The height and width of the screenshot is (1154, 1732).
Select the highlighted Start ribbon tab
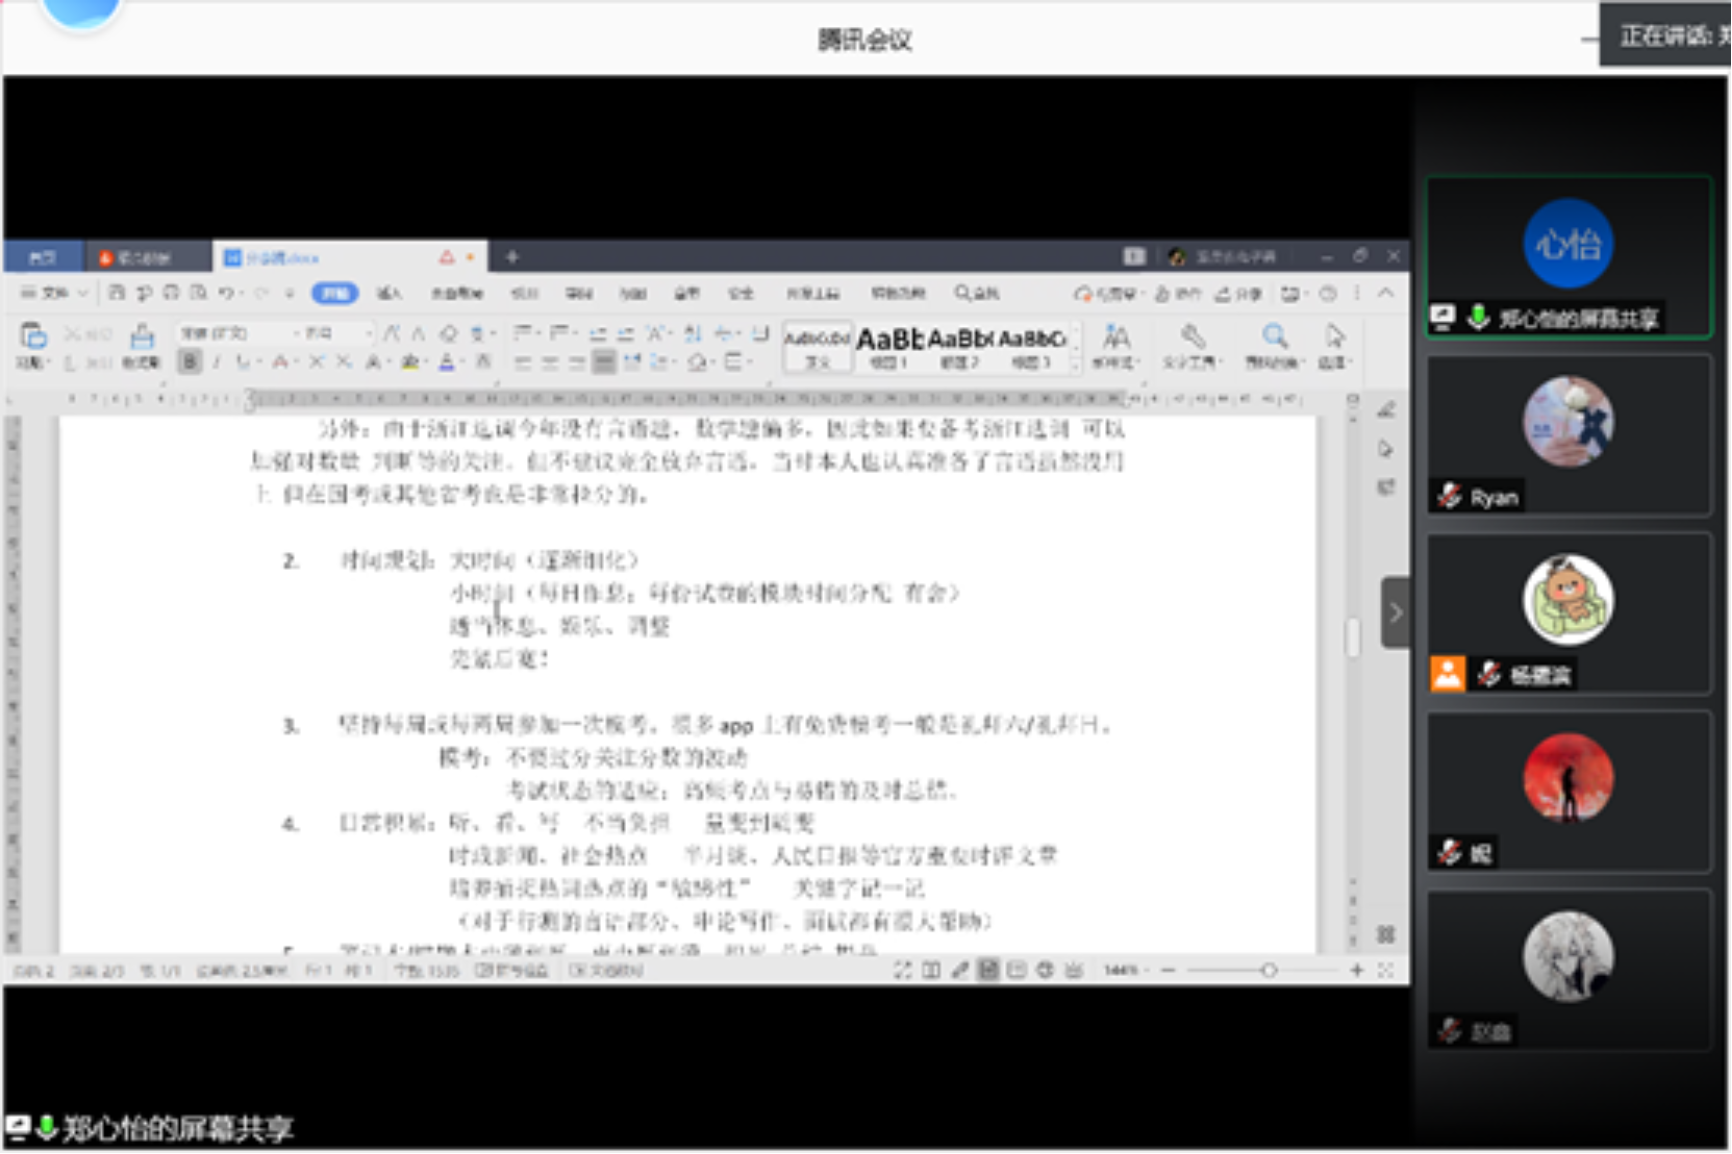click(334, 293)
